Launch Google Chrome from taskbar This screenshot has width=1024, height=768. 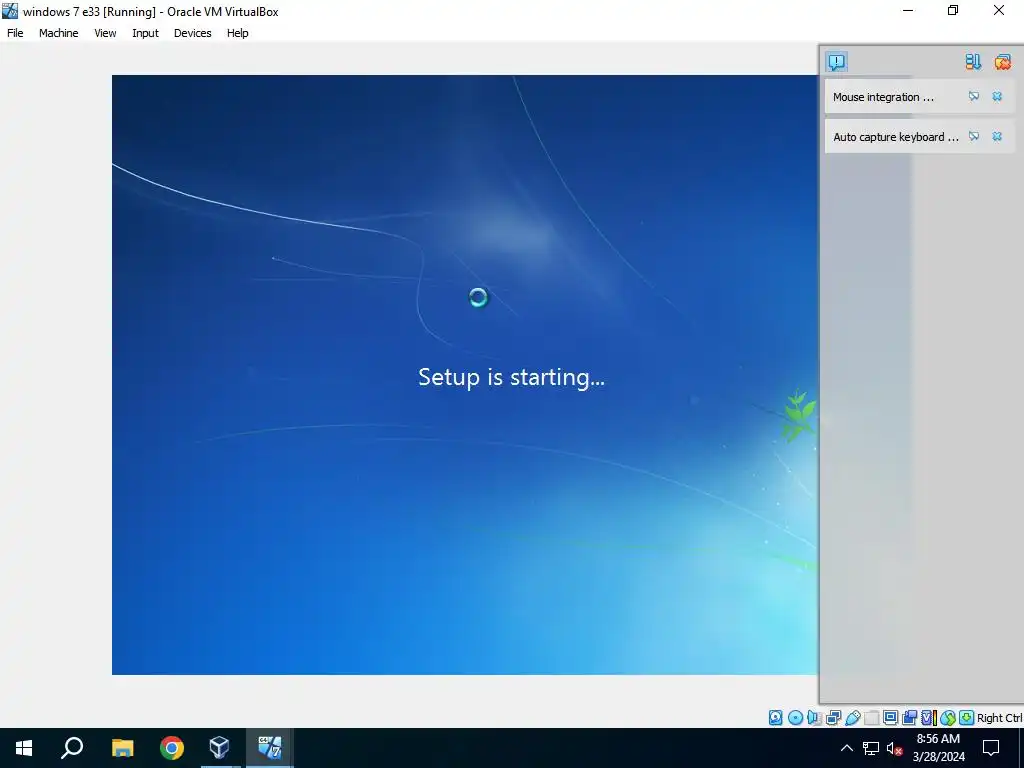[x=172, y=748]
